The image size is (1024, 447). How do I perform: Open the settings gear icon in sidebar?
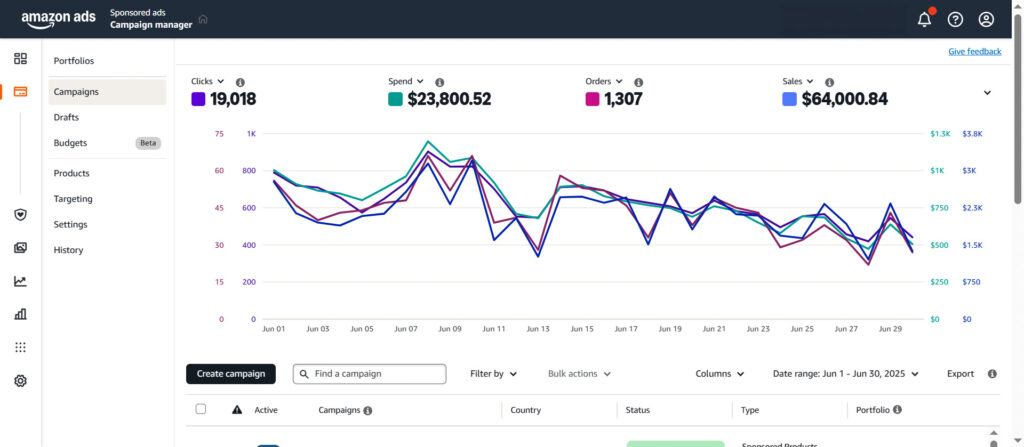(20, 381)
